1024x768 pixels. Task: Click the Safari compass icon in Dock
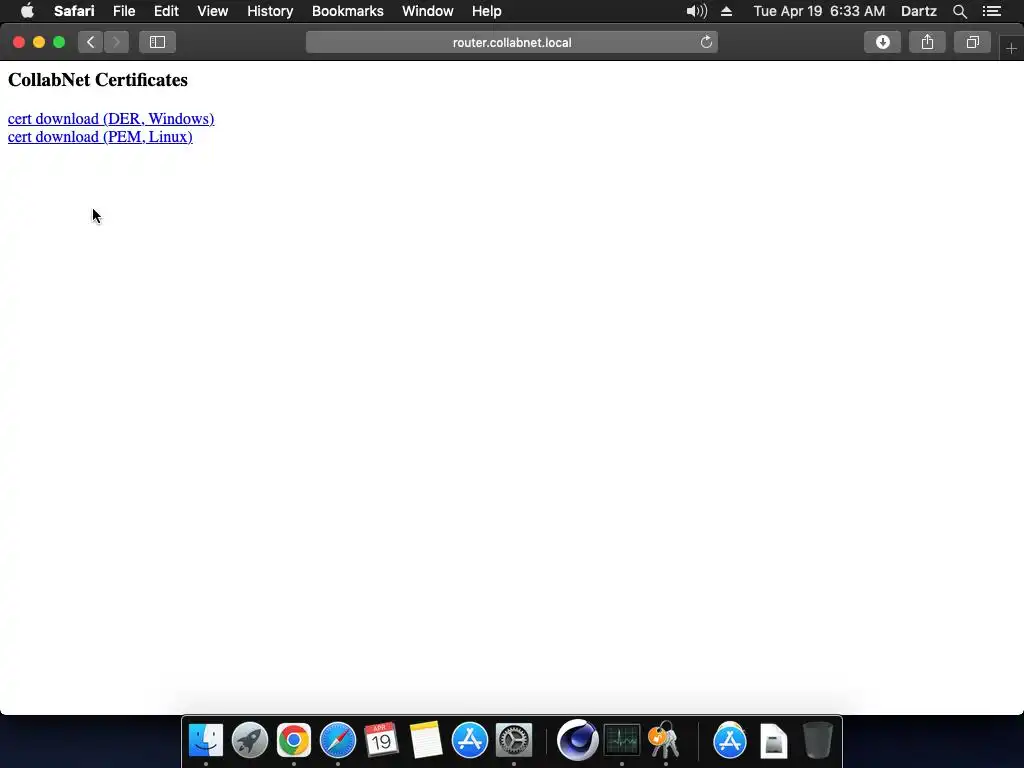(x=338, y=741)
